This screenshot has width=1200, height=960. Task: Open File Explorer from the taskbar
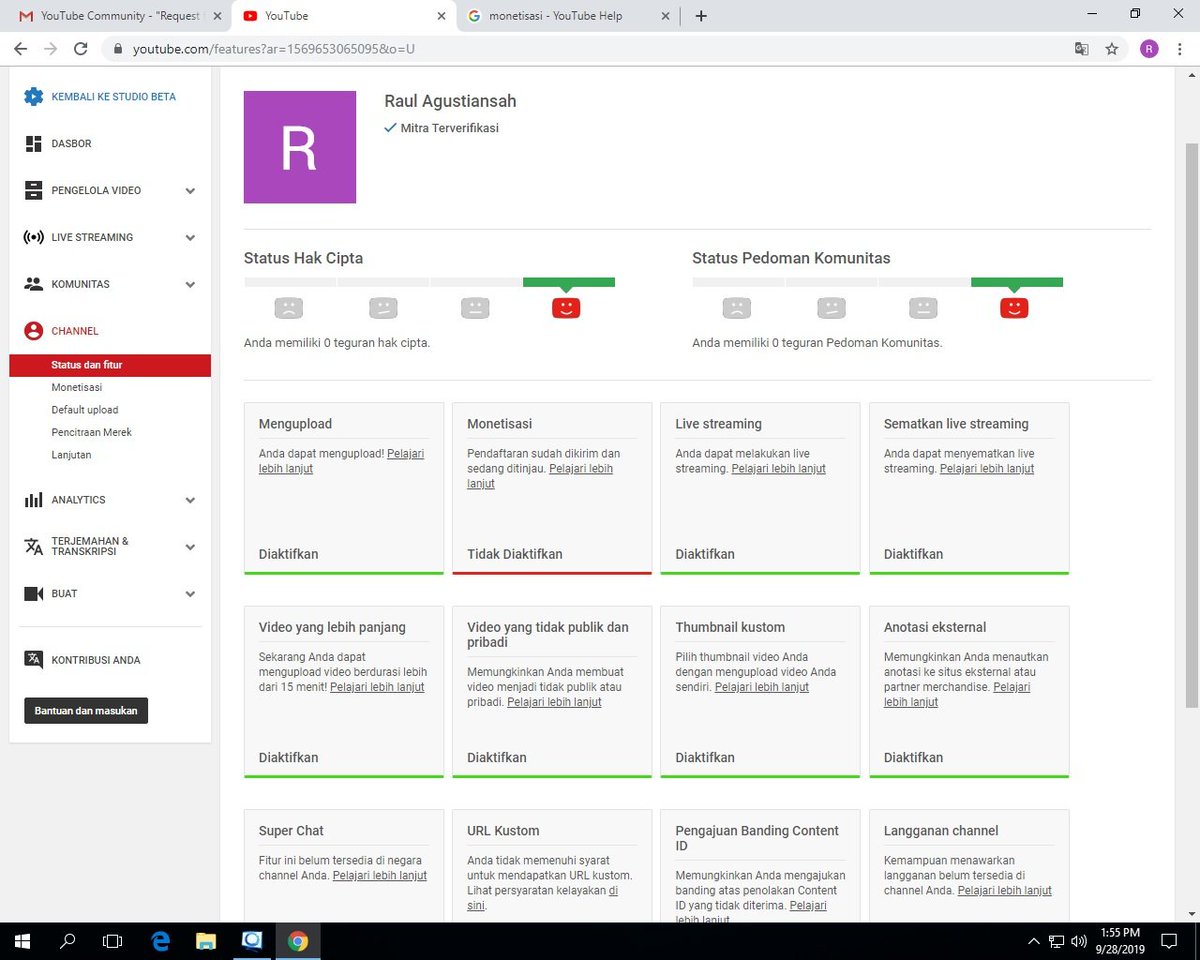tap(206, 941)
